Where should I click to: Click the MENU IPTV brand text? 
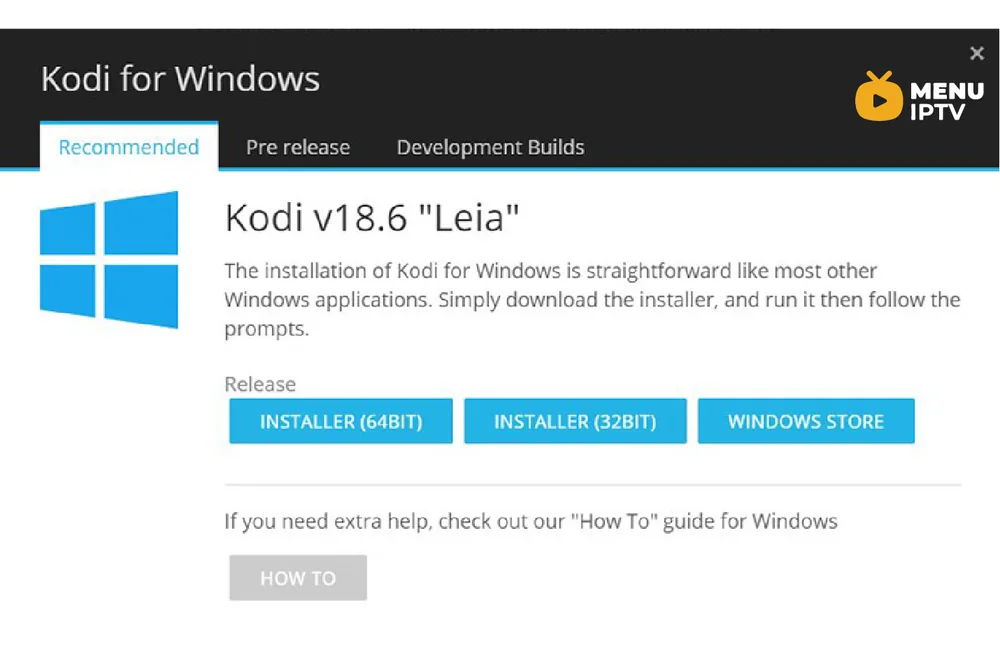click(946, 101)
